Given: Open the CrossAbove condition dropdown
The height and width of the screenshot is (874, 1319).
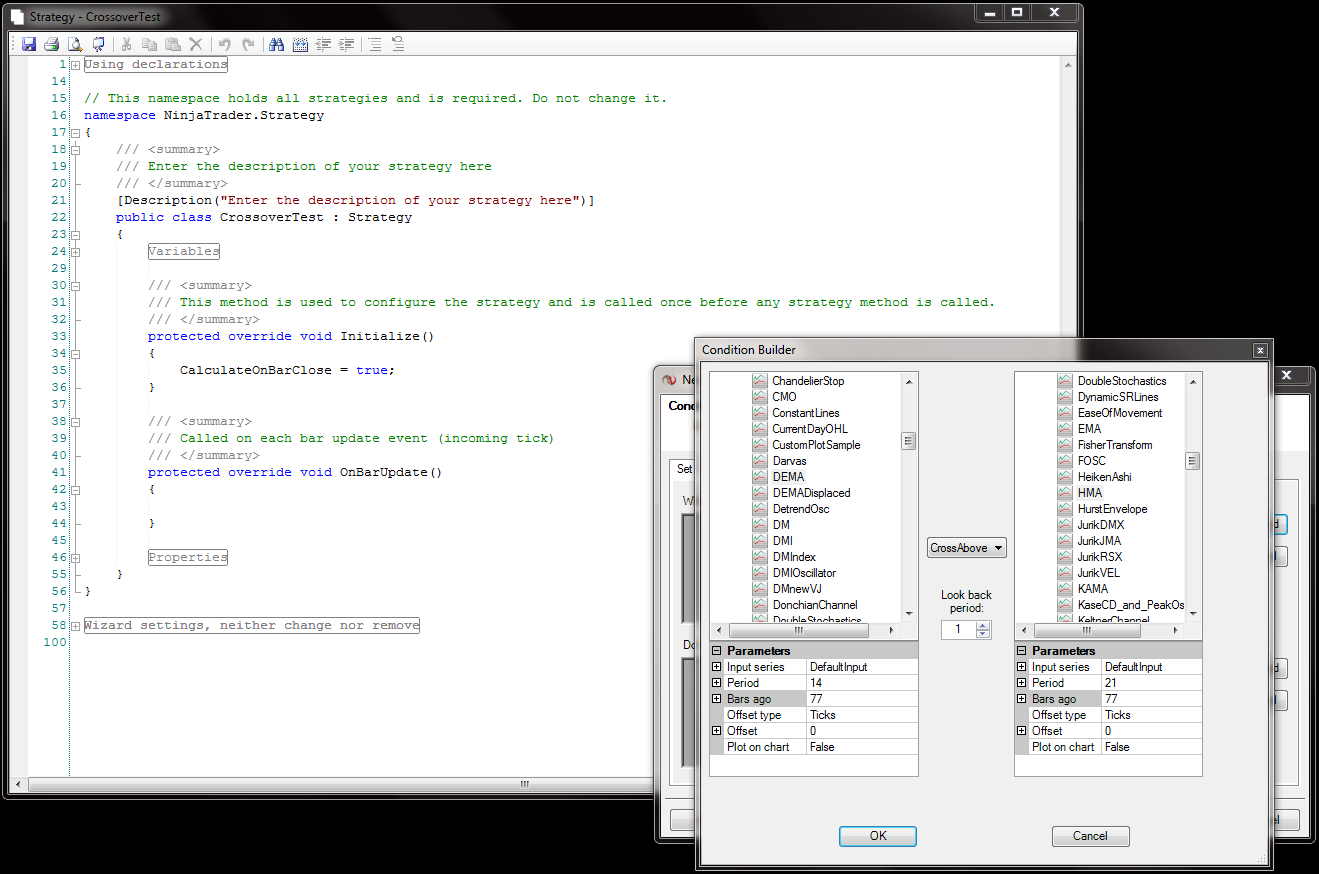Looking at the screenshot, I should point(966,548).
